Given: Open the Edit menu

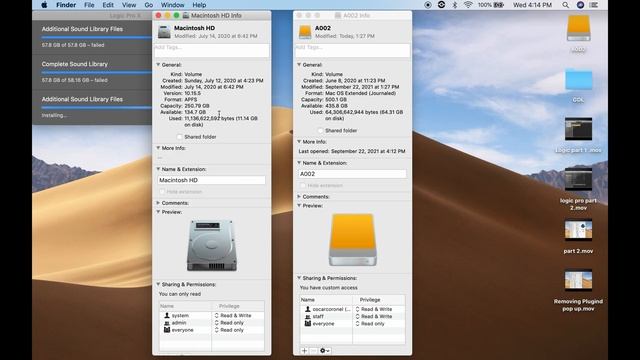Looking at the screenshot, I should pos(108,5).
